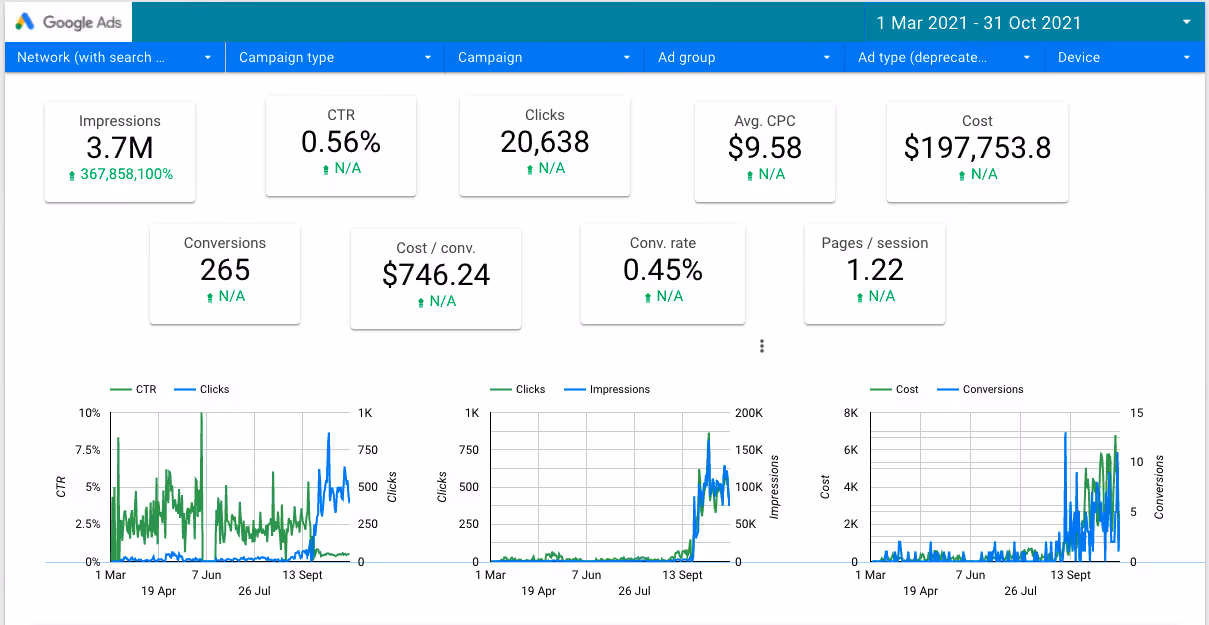1209x625 pixels.
Task: Toggle the CTR legend in the first chart
Action: (133, 389)
